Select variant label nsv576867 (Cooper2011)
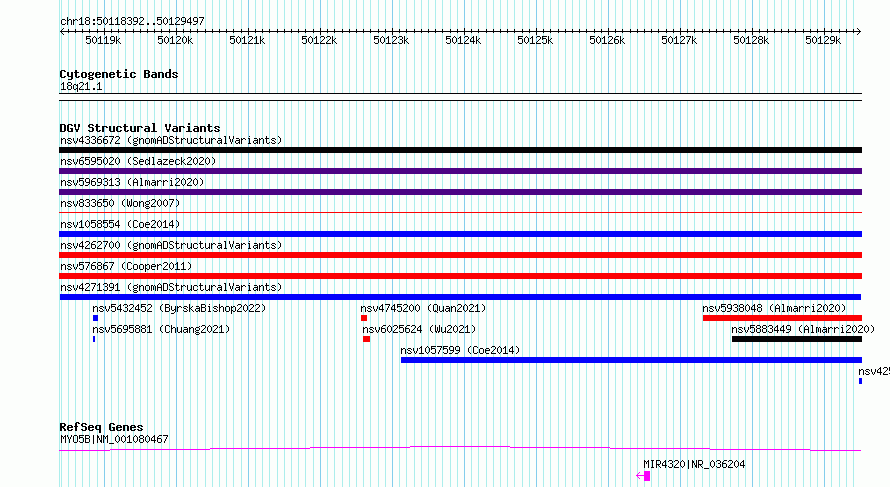The height and width of the screenshot is (487, 890). (126, 266)
